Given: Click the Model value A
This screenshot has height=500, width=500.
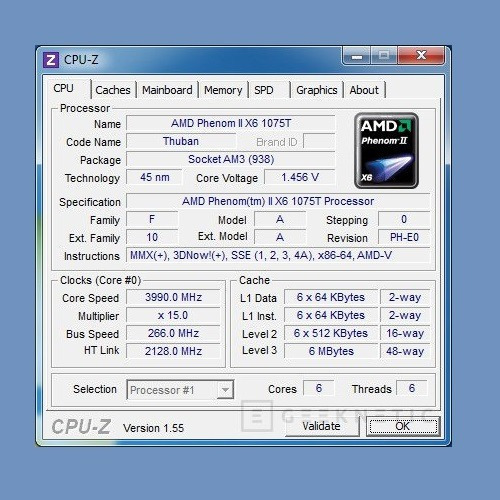Looking at the screenshot, I should tap(280, 219).
